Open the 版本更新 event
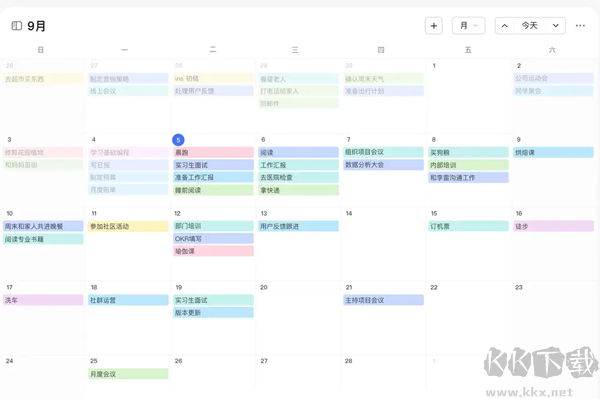This screenshot has height=399, width=600. point(213,313)
